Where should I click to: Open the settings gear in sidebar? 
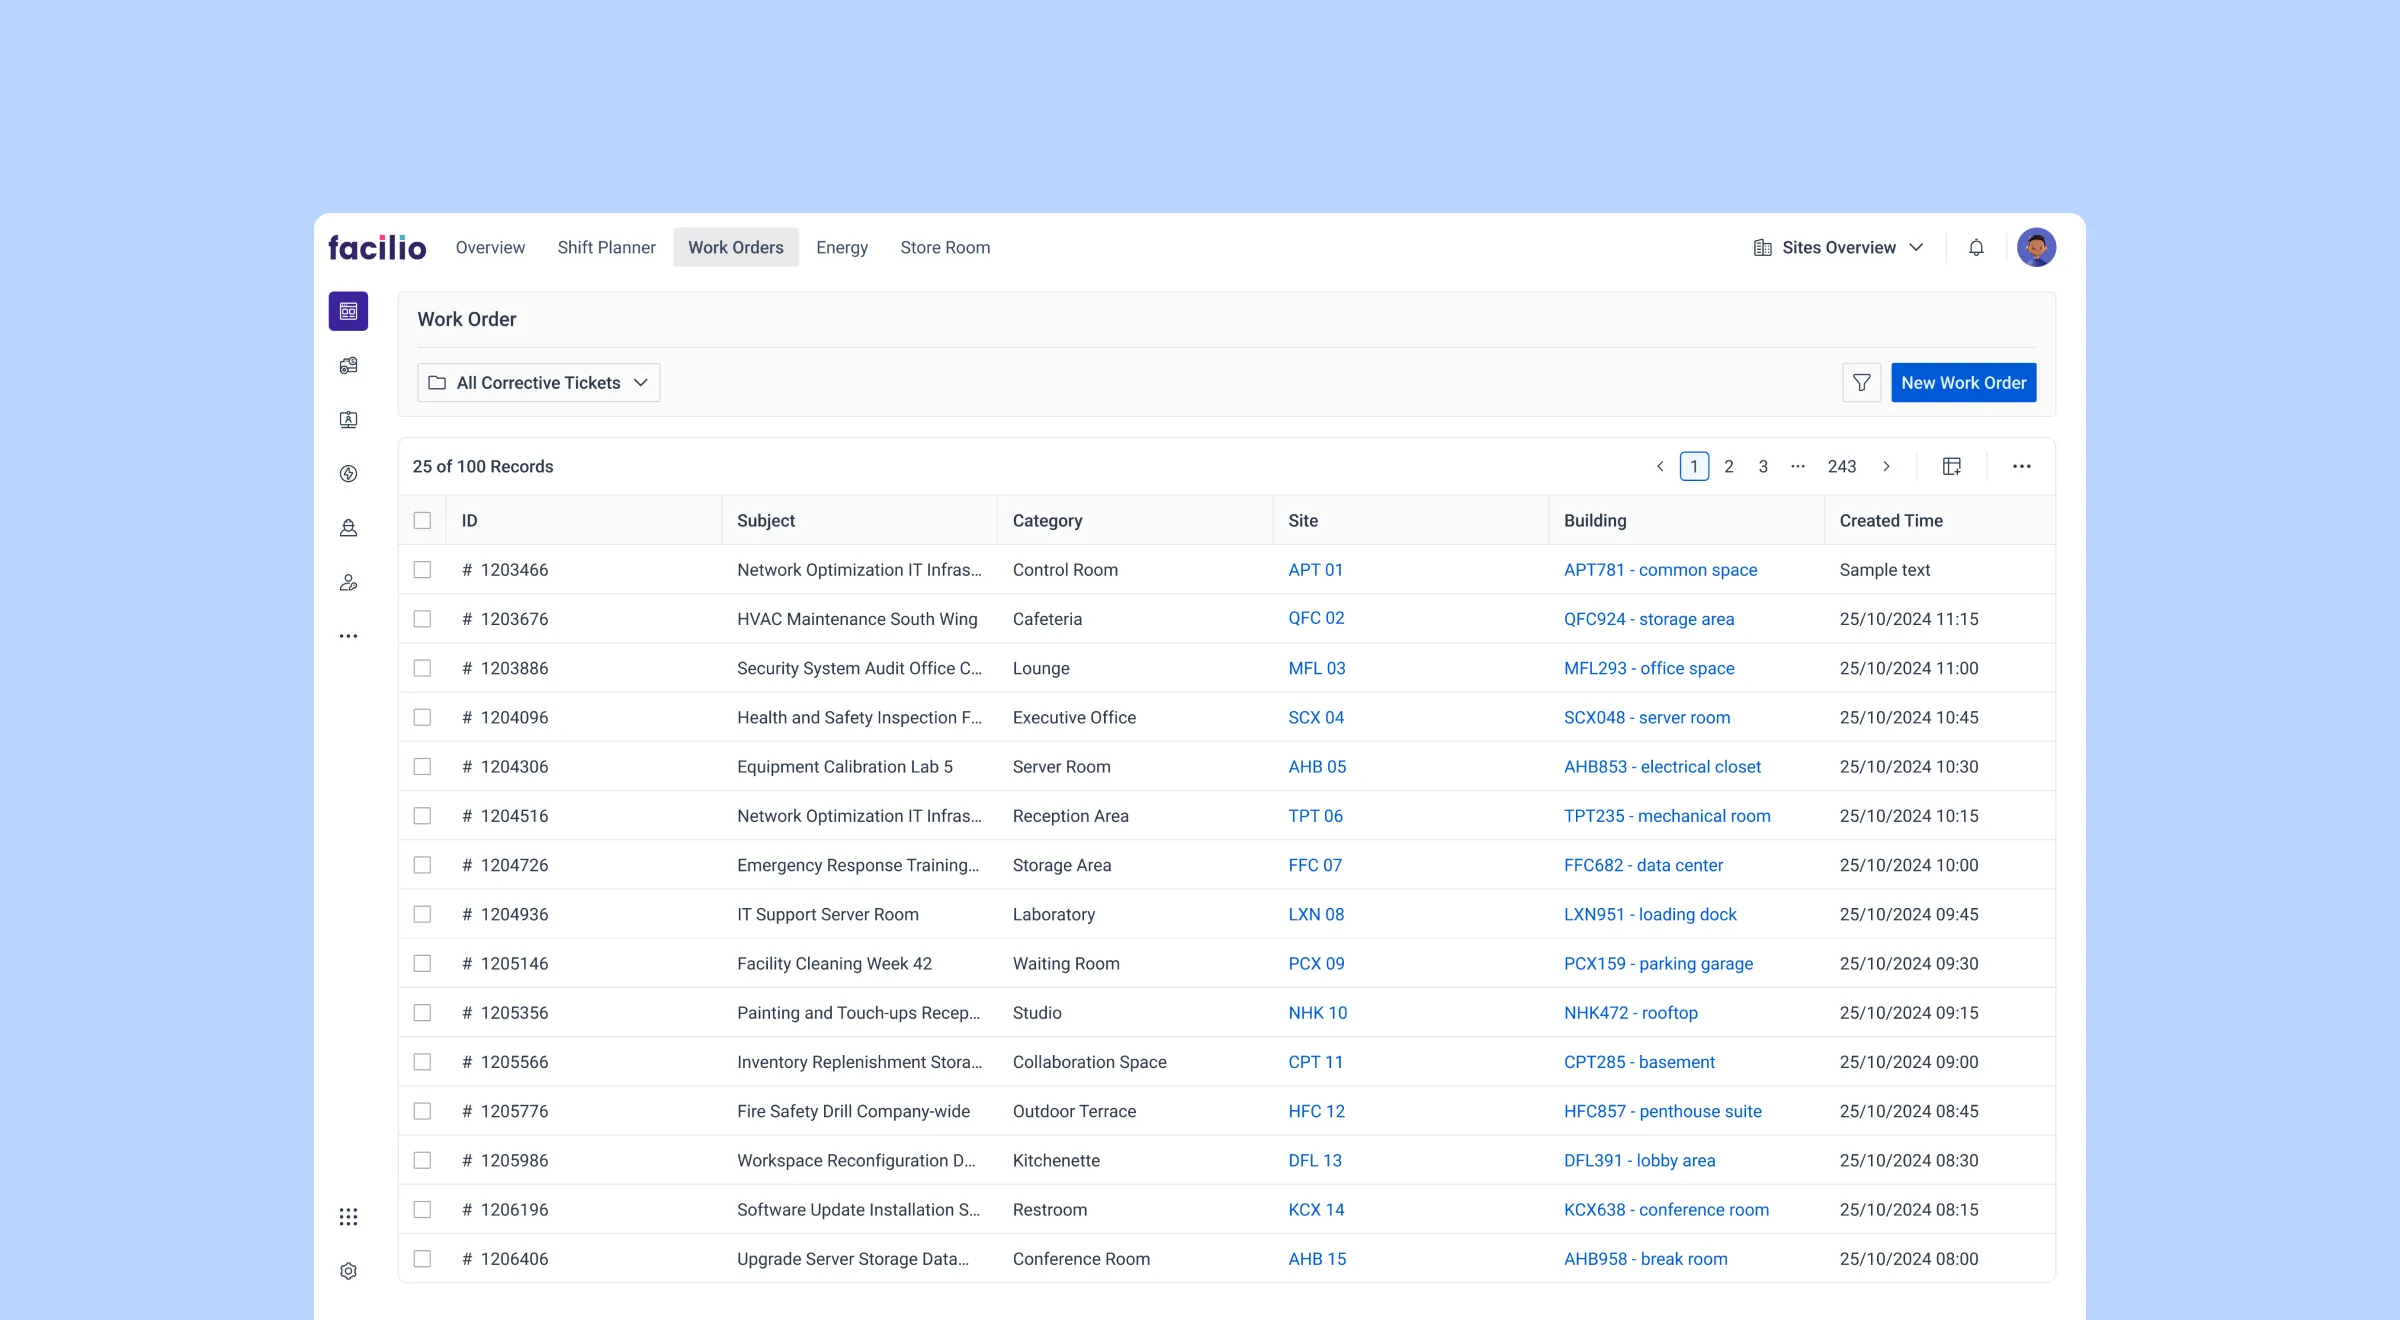click(348, 1271)
